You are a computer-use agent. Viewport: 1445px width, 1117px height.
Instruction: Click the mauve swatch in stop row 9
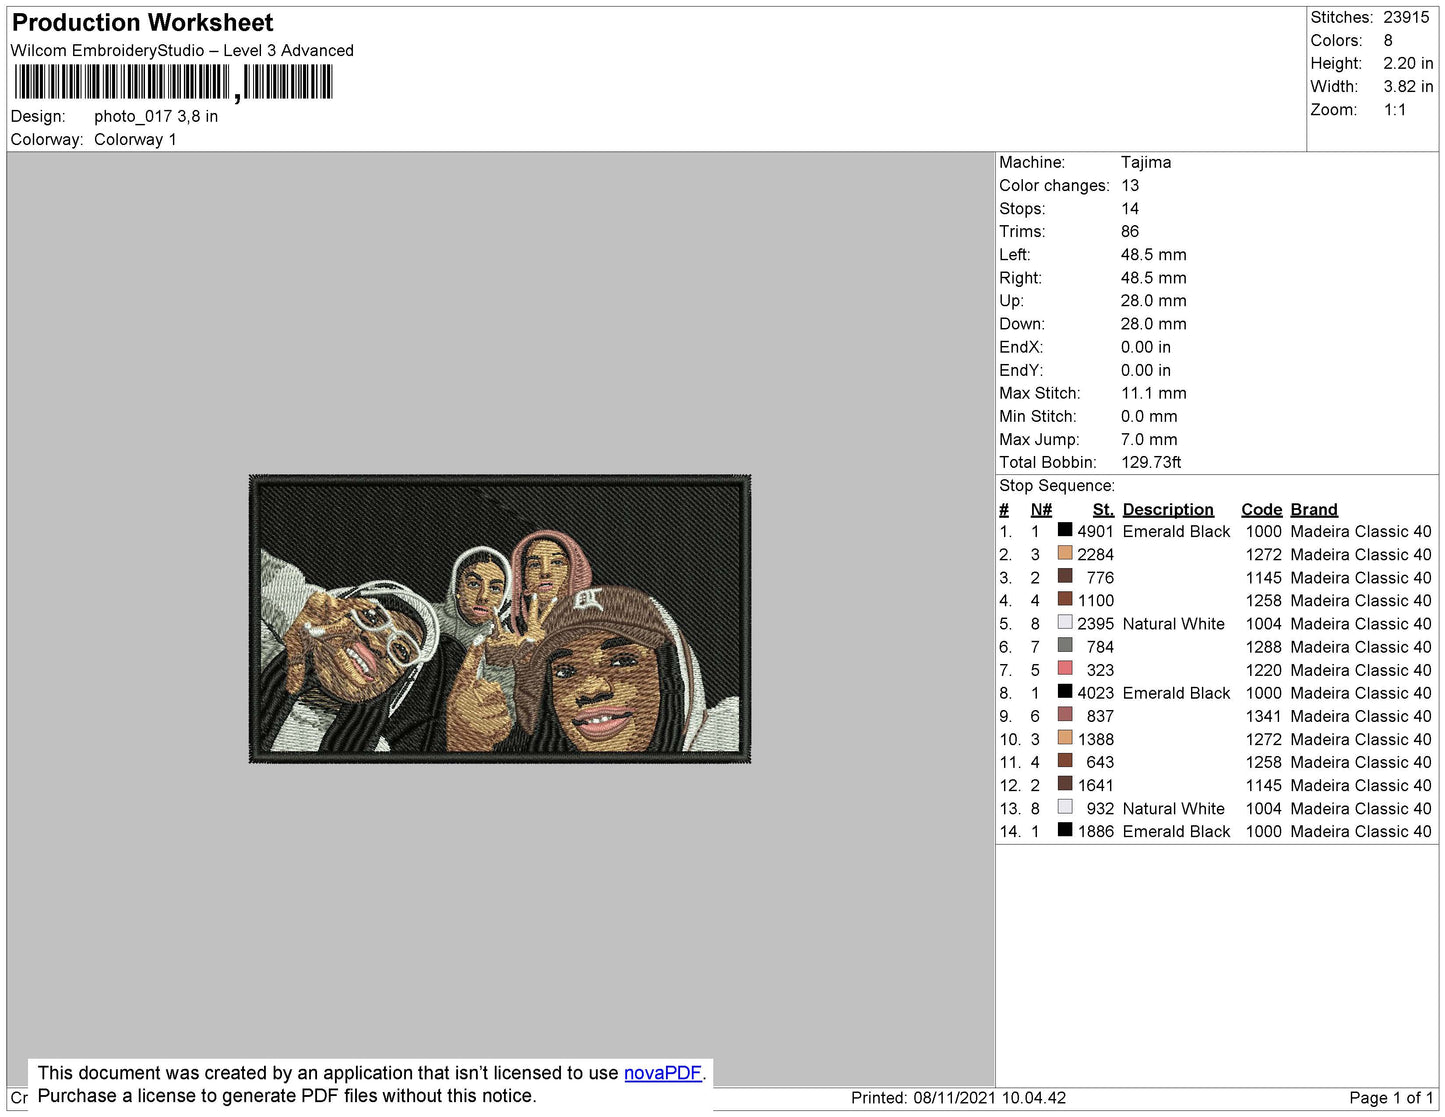click(x=1065, y=714)
